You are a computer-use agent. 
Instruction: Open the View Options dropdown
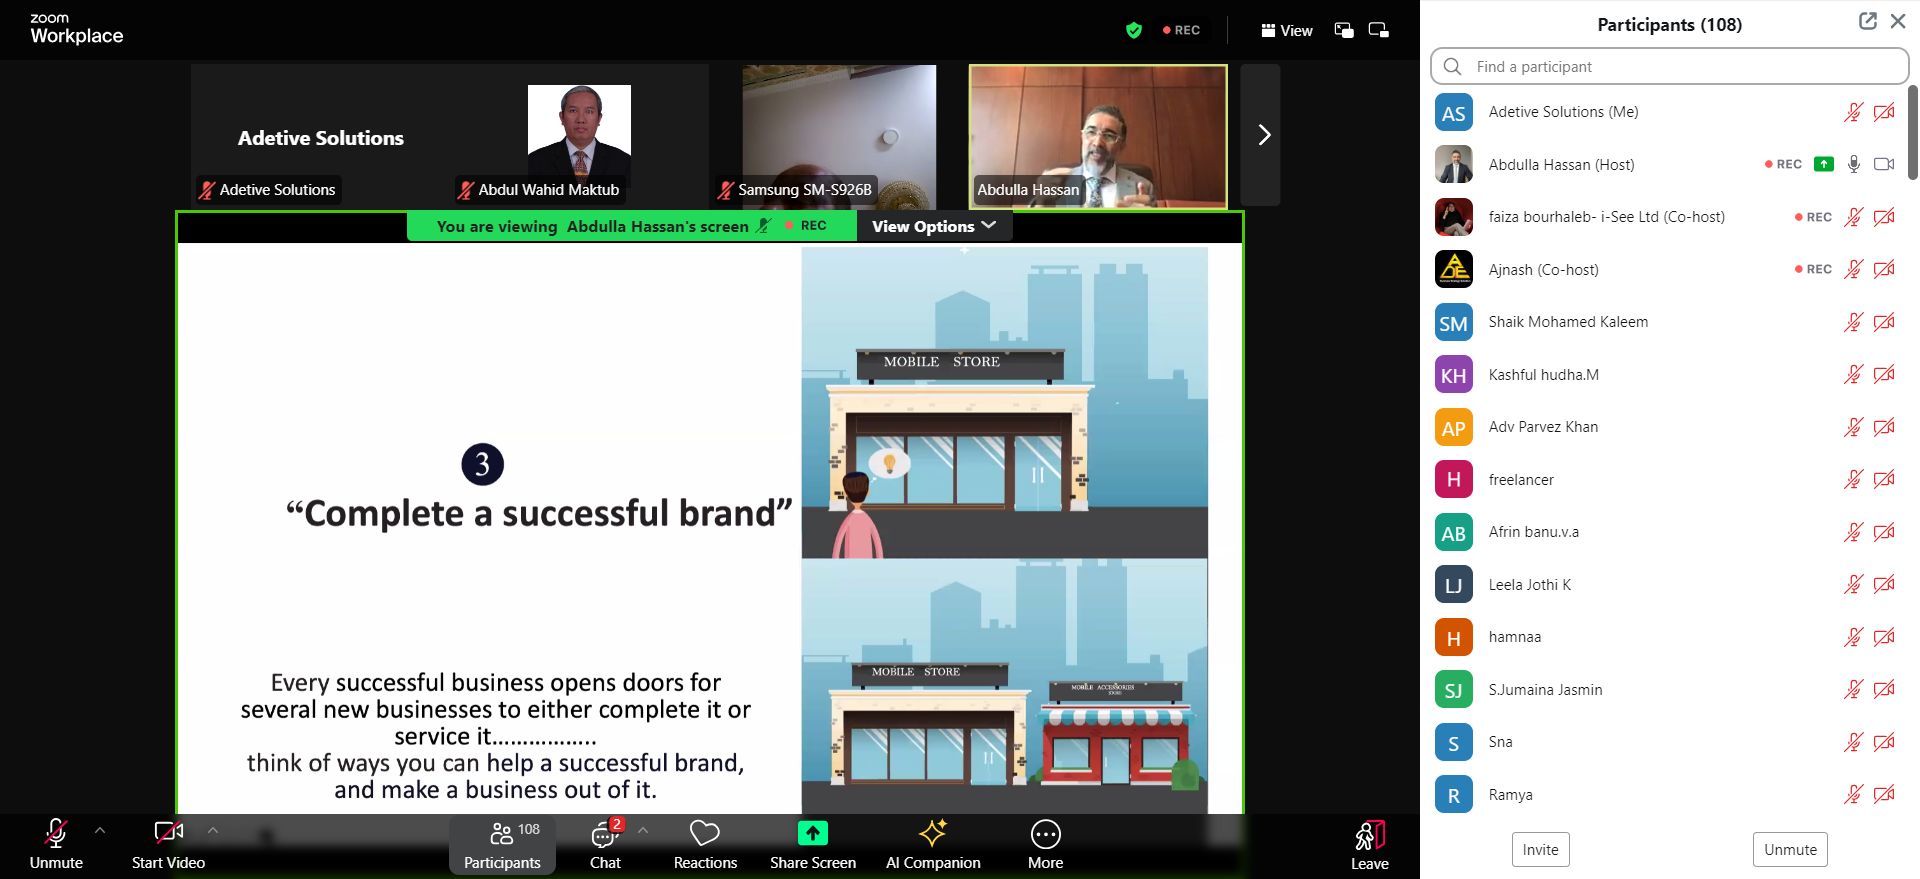[934, 226]
